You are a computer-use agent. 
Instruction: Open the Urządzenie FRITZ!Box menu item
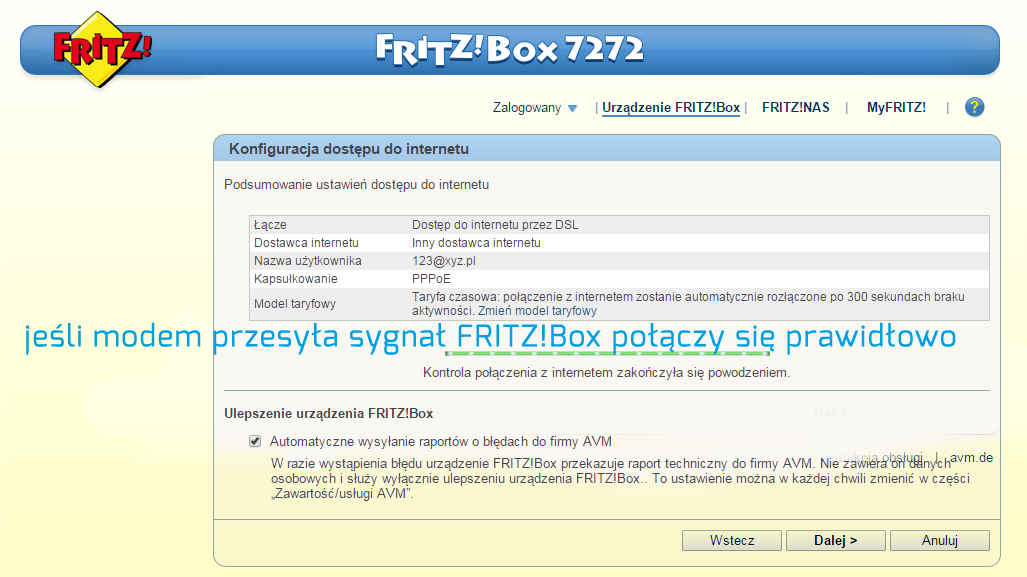(671, 107)
